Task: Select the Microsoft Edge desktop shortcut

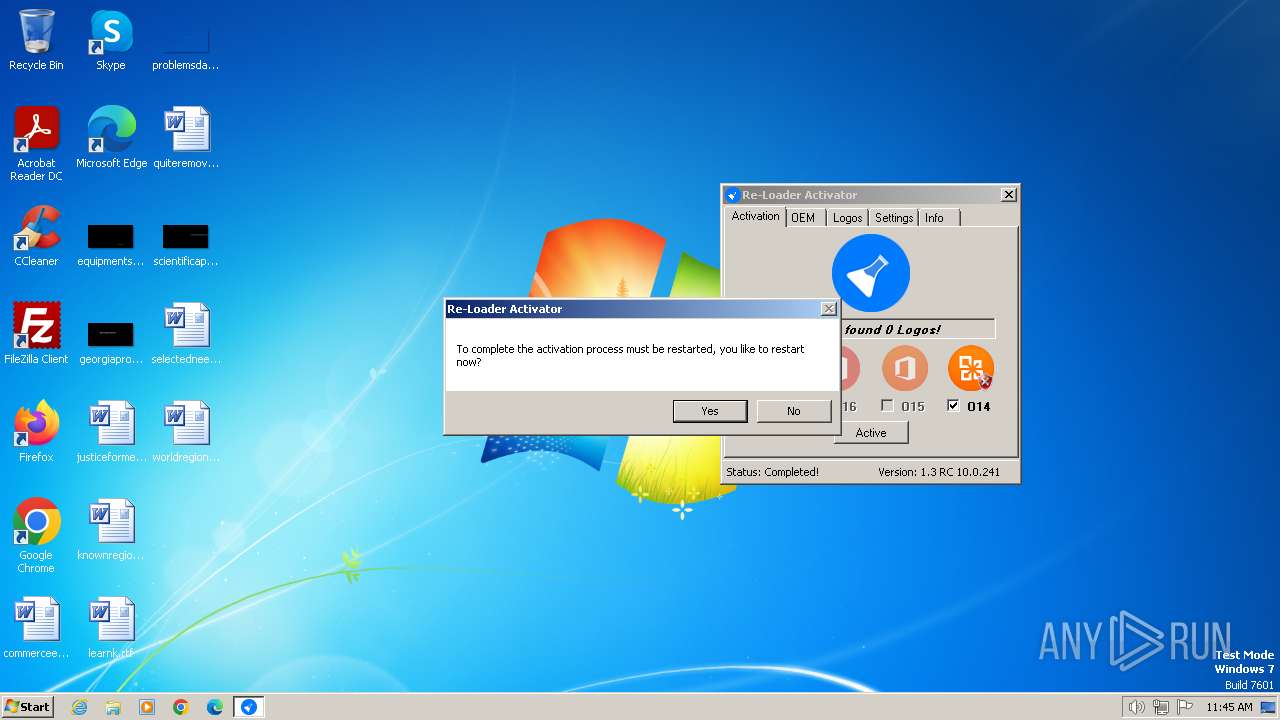Action: click(111, 138)
